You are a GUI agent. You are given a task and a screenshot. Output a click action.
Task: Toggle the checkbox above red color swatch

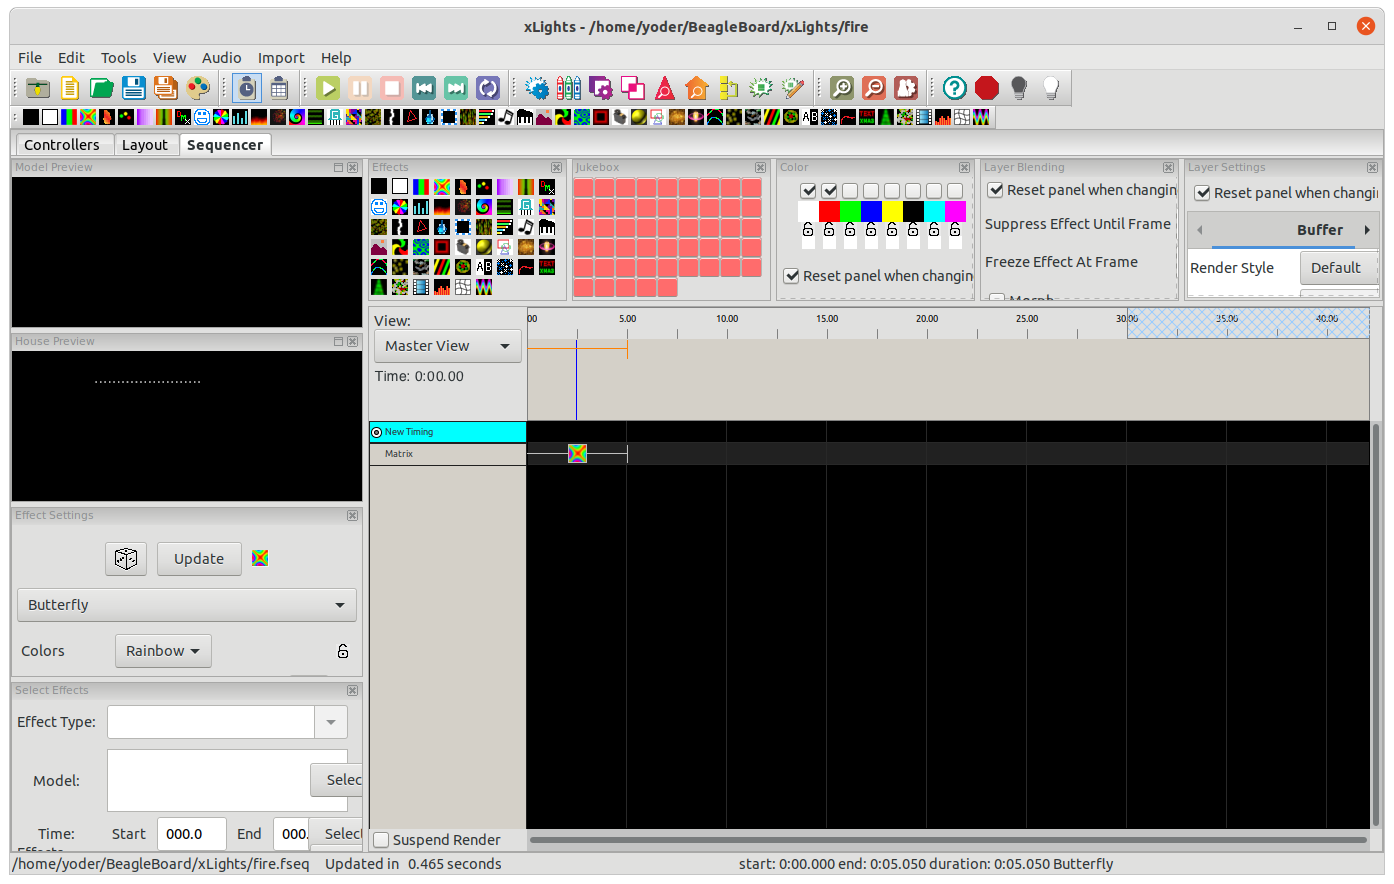pos(829,191)
